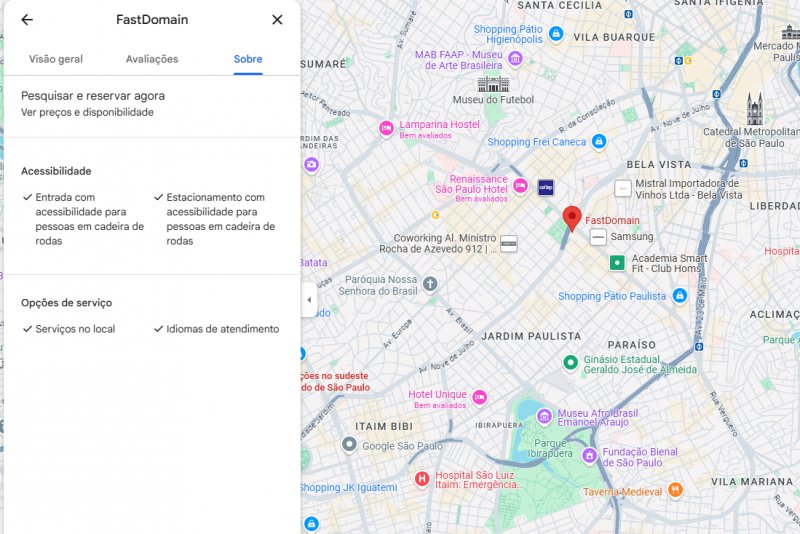Screen dimensions: 800x534
Task: Click Catedral Metropolitana cathedral icon
Action: 755,109
